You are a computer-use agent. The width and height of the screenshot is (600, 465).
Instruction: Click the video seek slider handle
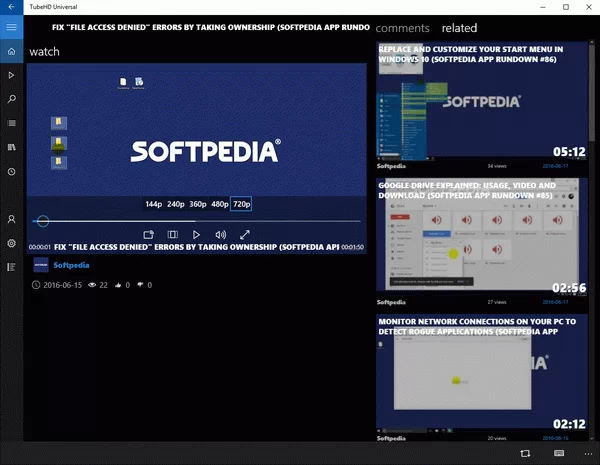click(43, 221)
